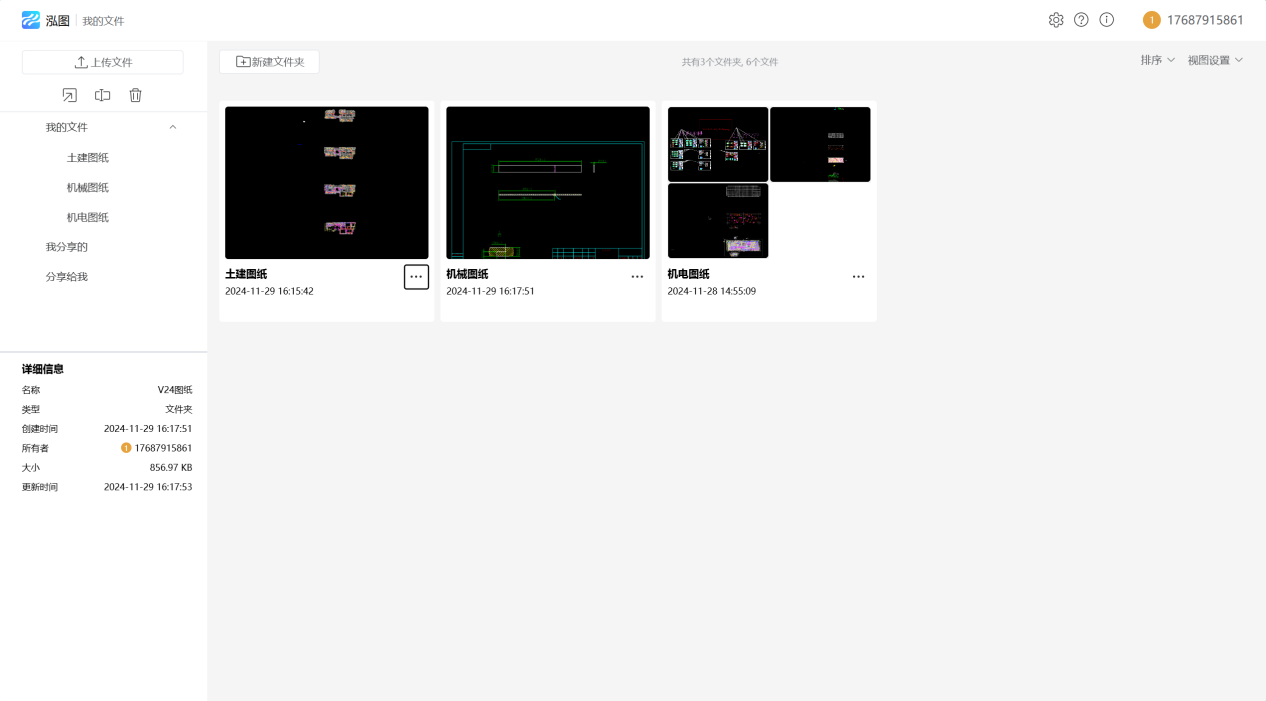Click the 泓图 logo icon
The width and height of the screenshot is (1266, 701).
click(x=31, y=20)
